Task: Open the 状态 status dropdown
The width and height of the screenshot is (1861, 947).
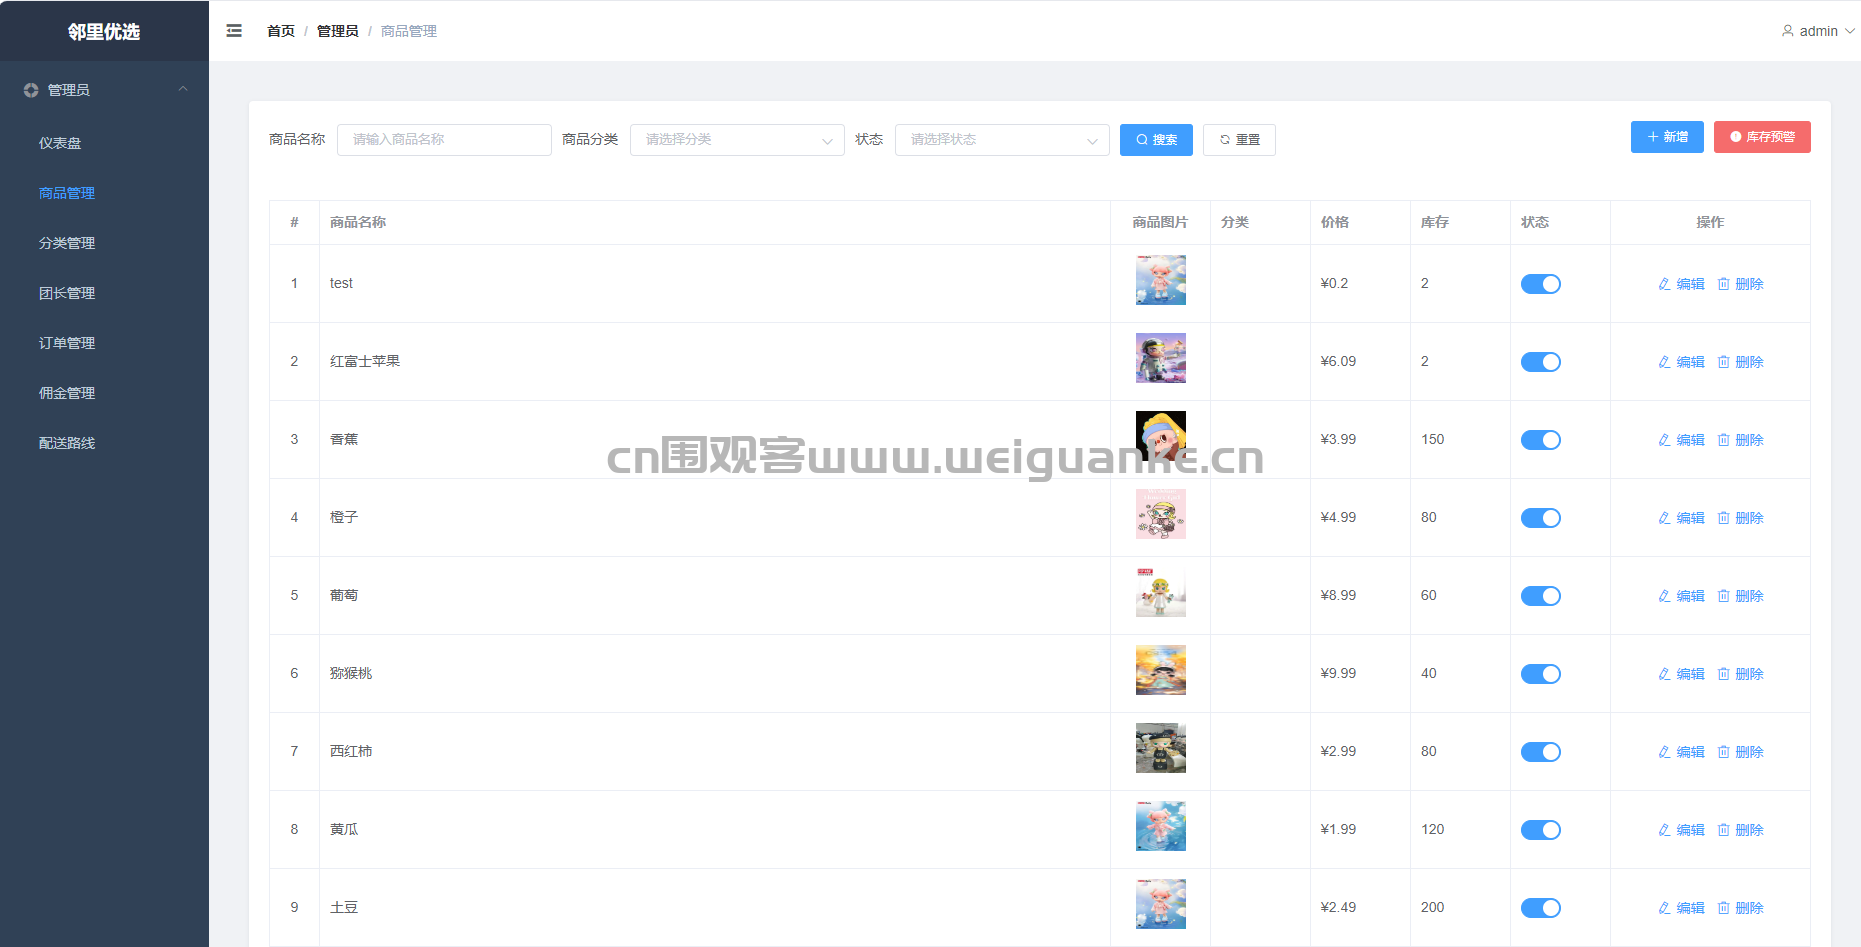Action: (x=1001, y=140)
